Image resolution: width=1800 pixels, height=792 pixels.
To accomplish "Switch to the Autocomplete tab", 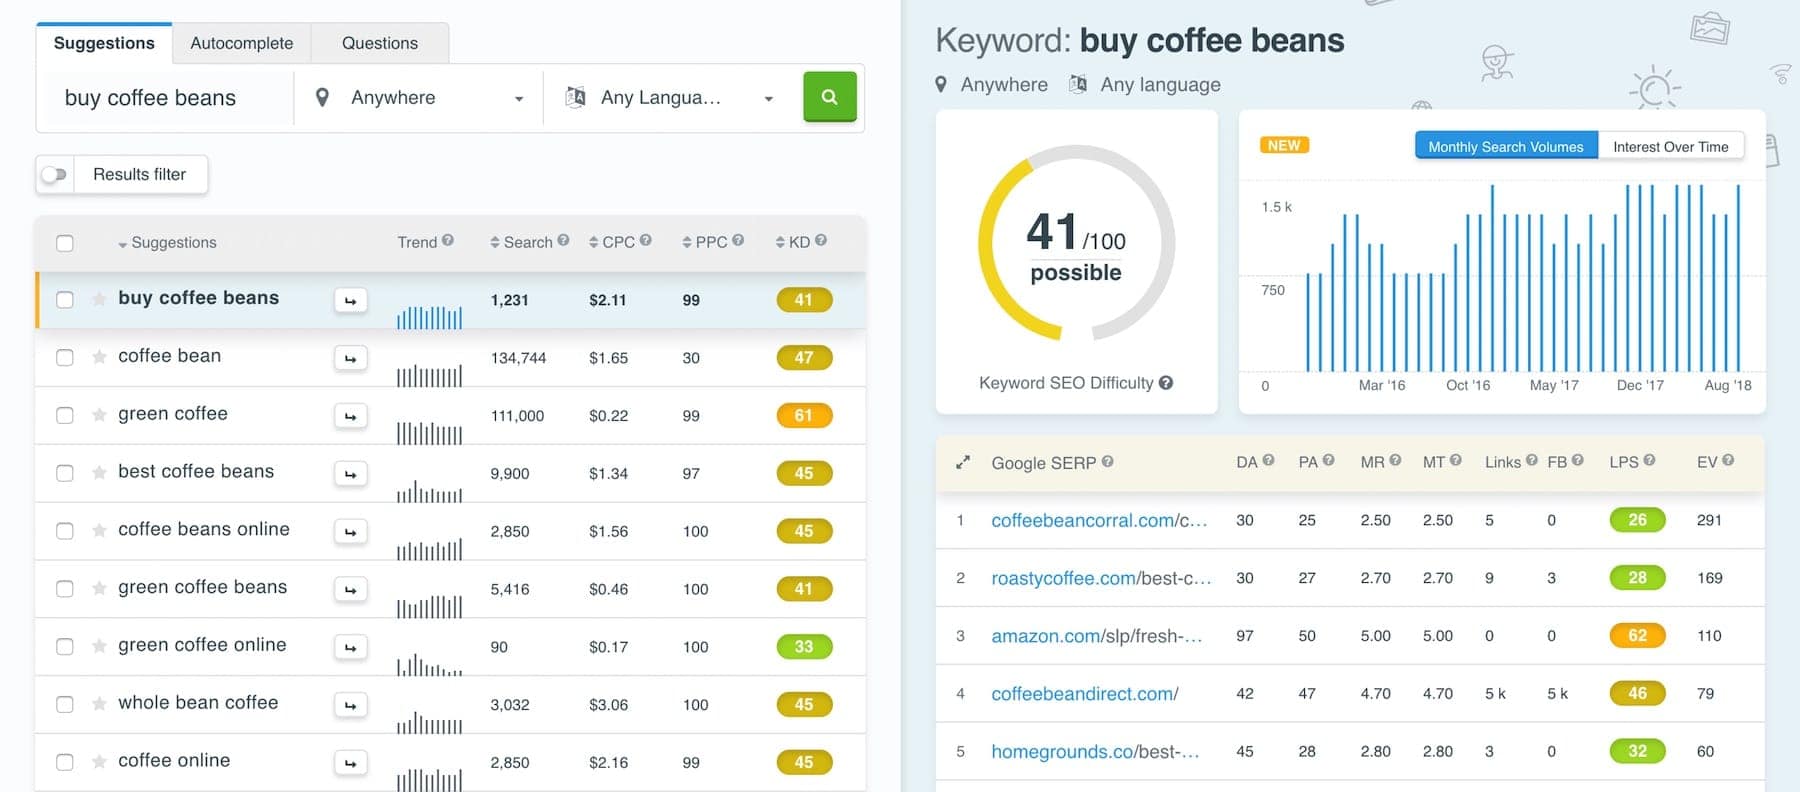I will point(242,43).
